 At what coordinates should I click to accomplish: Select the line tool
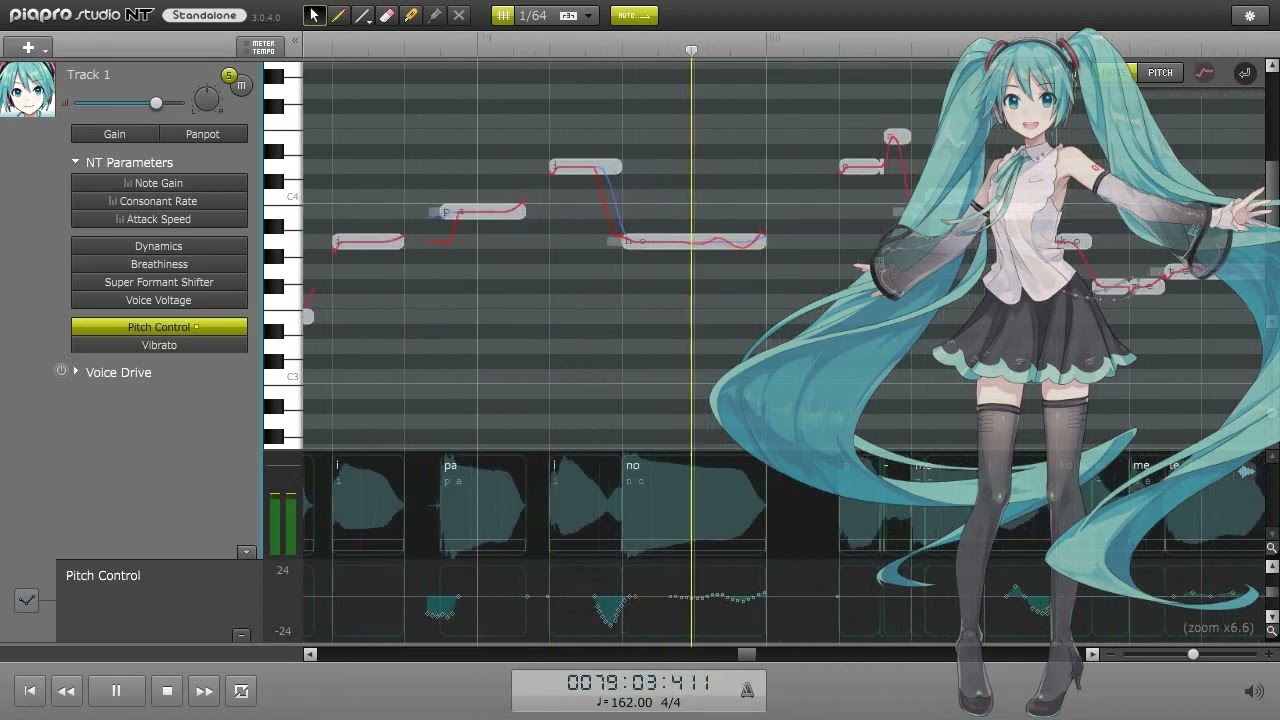[x=362, y=16]
